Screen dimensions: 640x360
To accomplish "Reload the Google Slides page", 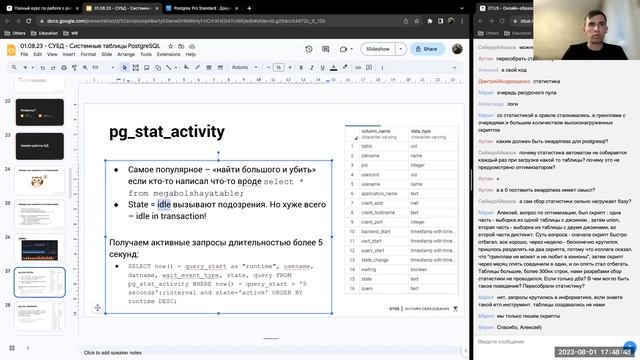I will (29, 21).
